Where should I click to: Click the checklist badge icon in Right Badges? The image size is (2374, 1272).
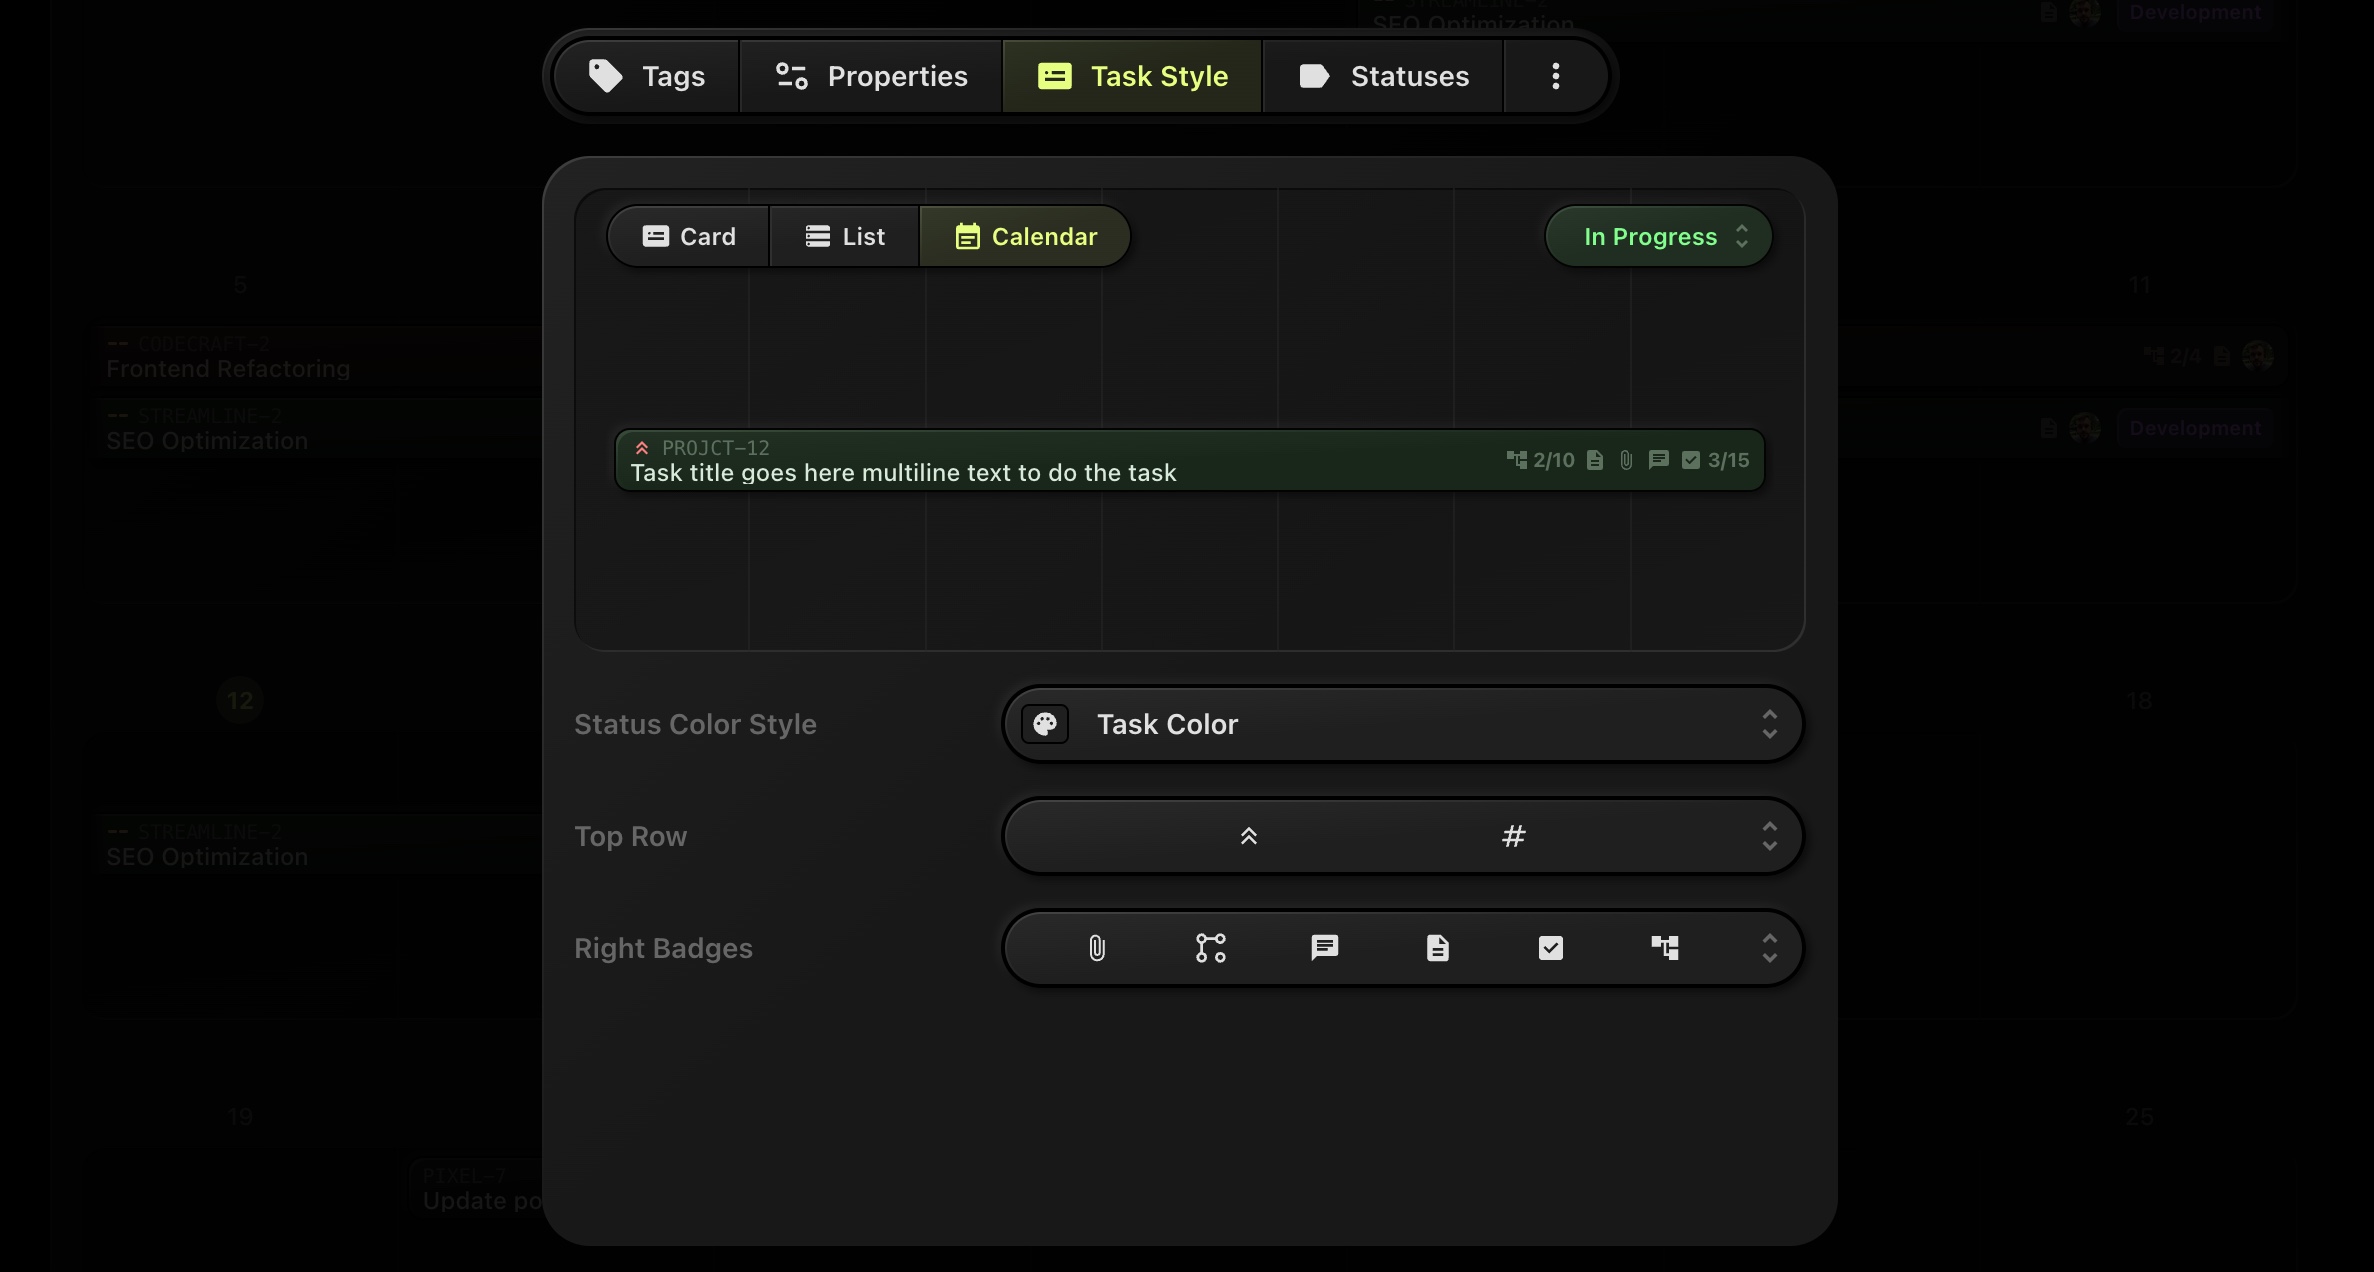tap(1550, 948)
